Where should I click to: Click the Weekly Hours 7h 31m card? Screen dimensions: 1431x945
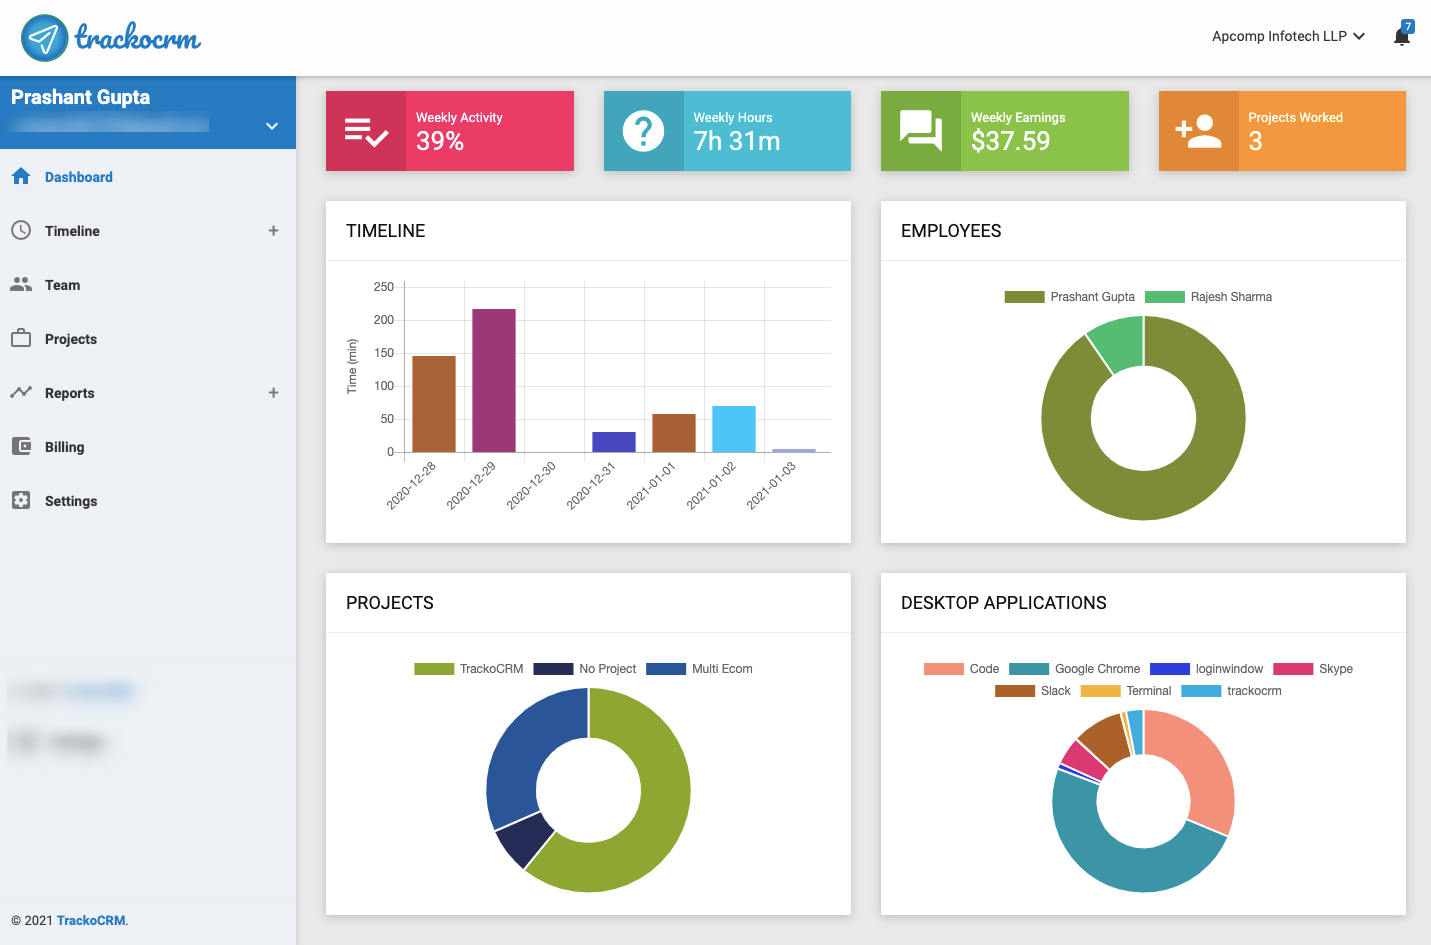(x=727, y=131)
